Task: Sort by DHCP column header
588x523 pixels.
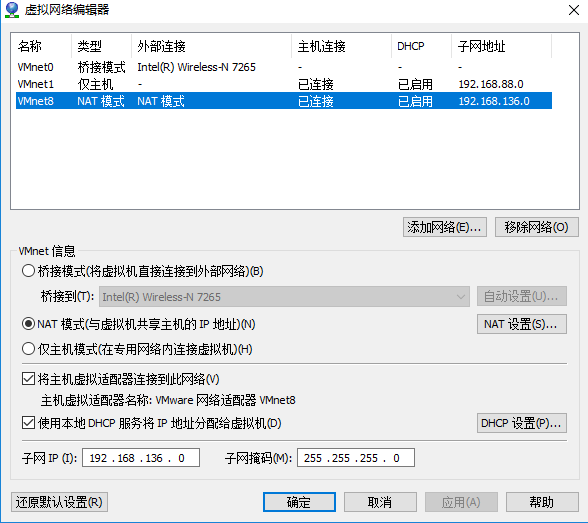Action: pyautogui.click(x=421, y=46)
